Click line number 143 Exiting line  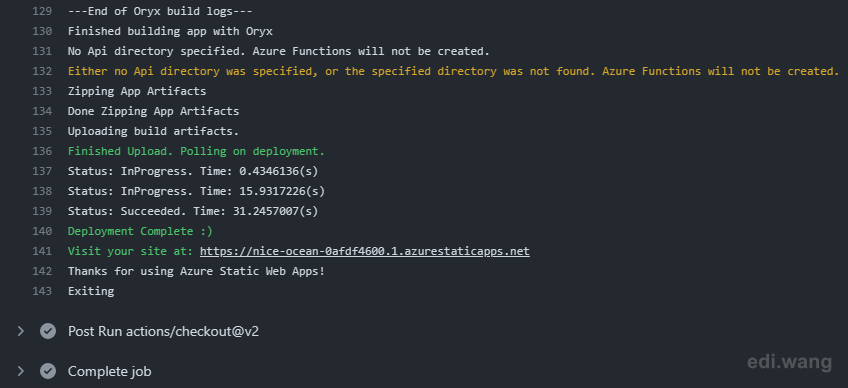pos(42,291)
